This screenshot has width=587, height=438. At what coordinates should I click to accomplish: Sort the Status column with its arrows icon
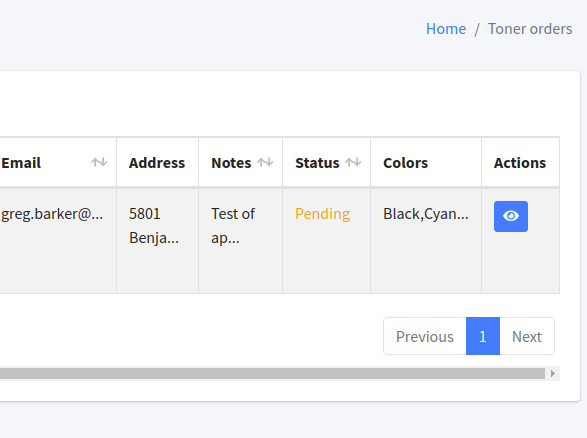[353, 162]
